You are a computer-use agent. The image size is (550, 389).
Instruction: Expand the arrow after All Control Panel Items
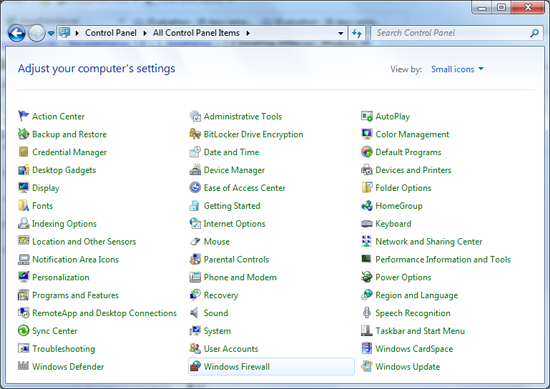point(248,33)
